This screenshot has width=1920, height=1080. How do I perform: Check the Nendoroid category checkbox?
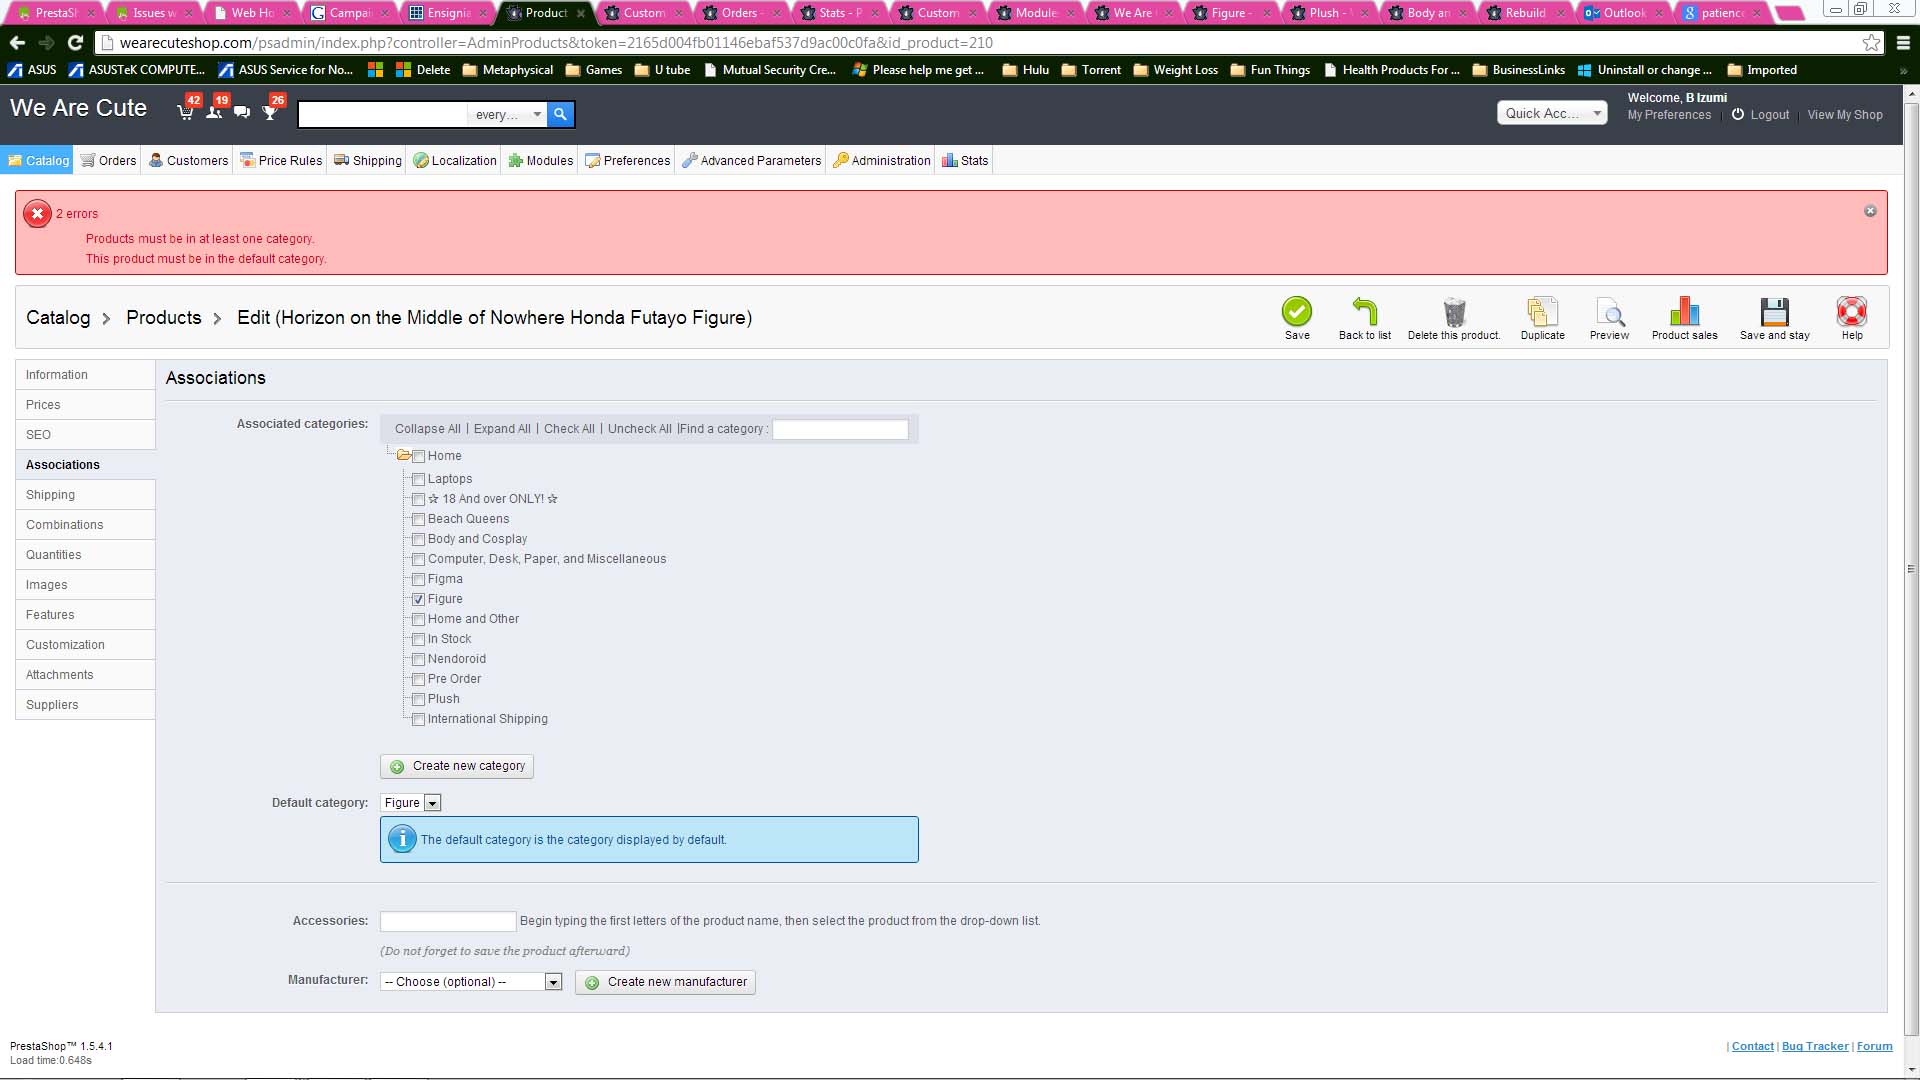pyautogui.click(x=419, y=659)
